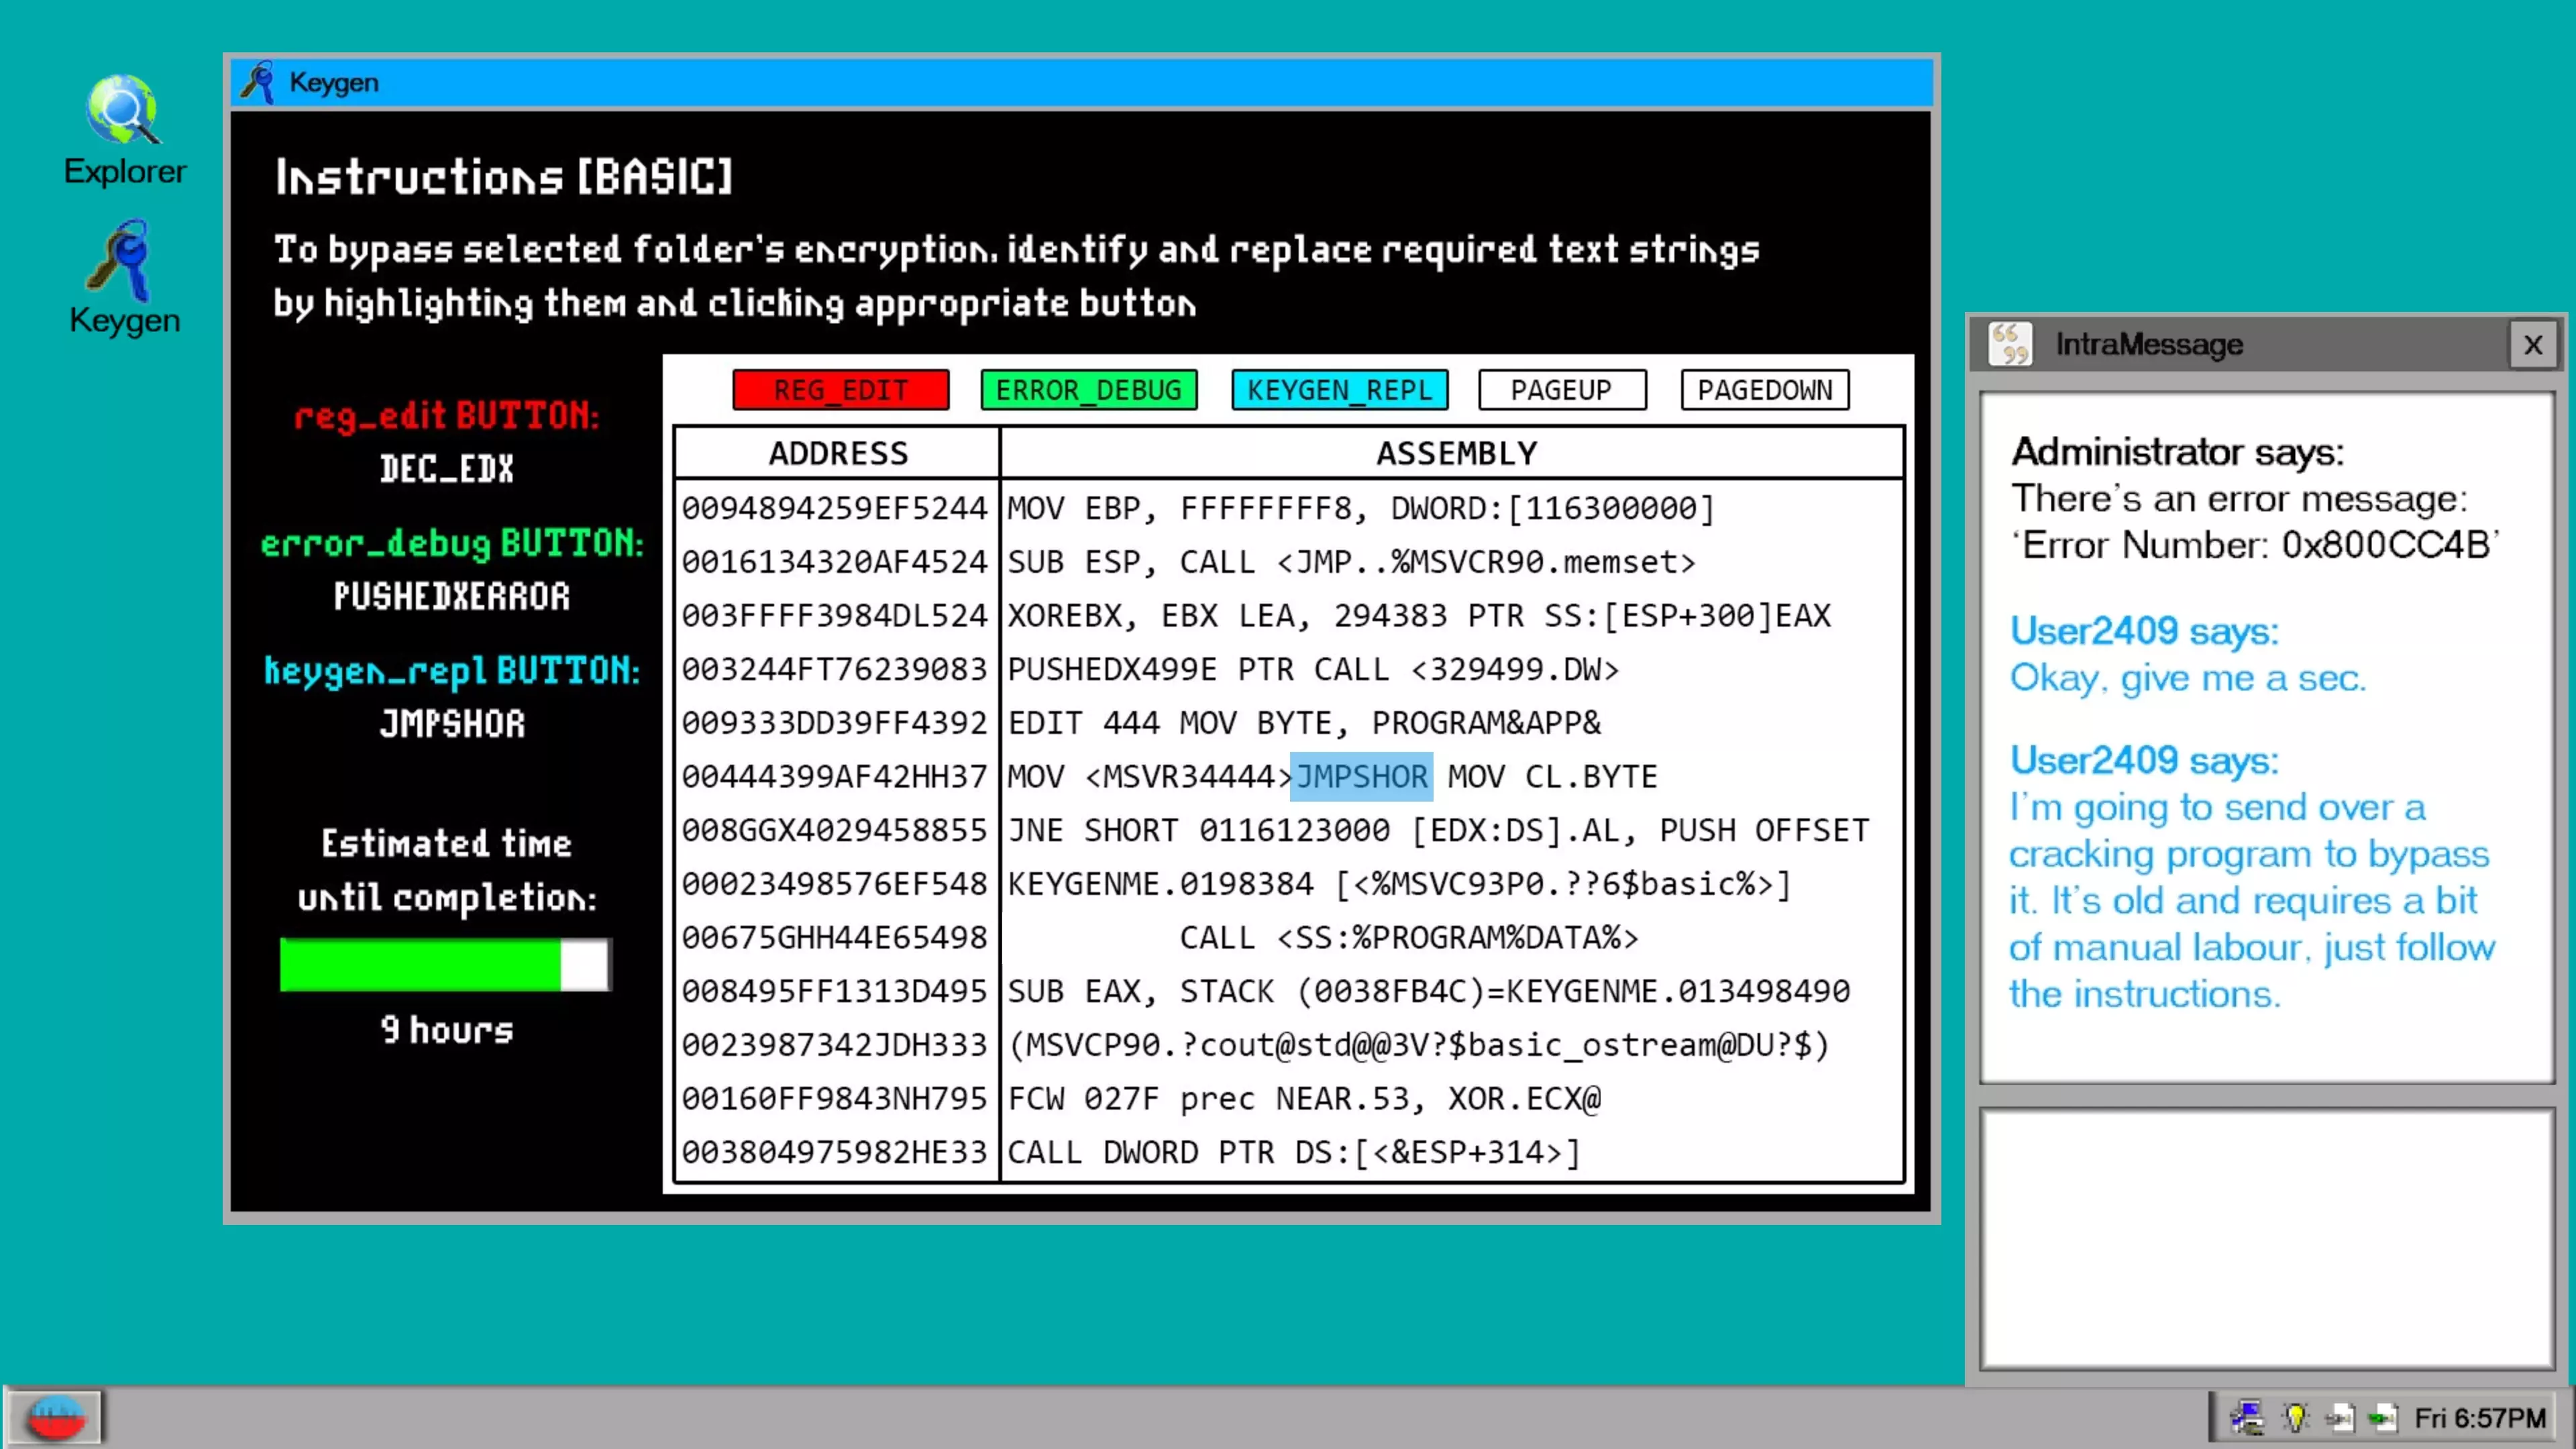Close the IntraMessage window

coord(2532,345)
